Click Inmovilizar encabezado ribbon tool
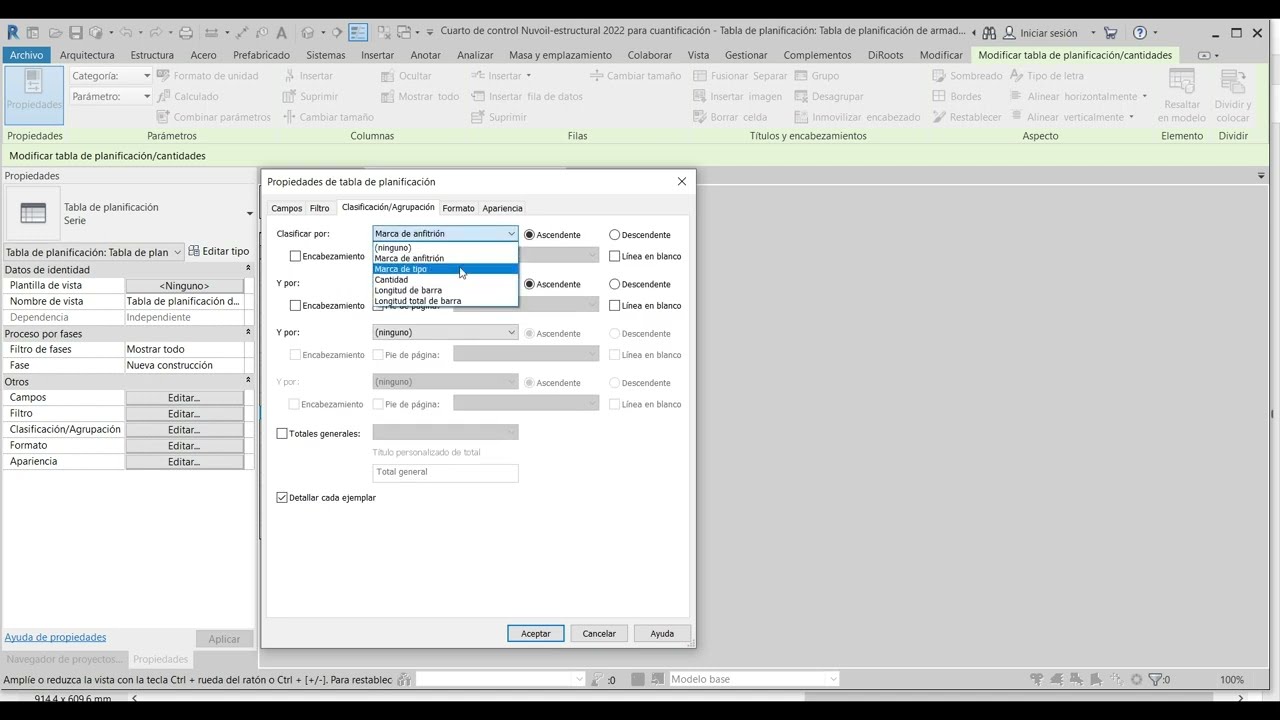 (x=857, y=117)
